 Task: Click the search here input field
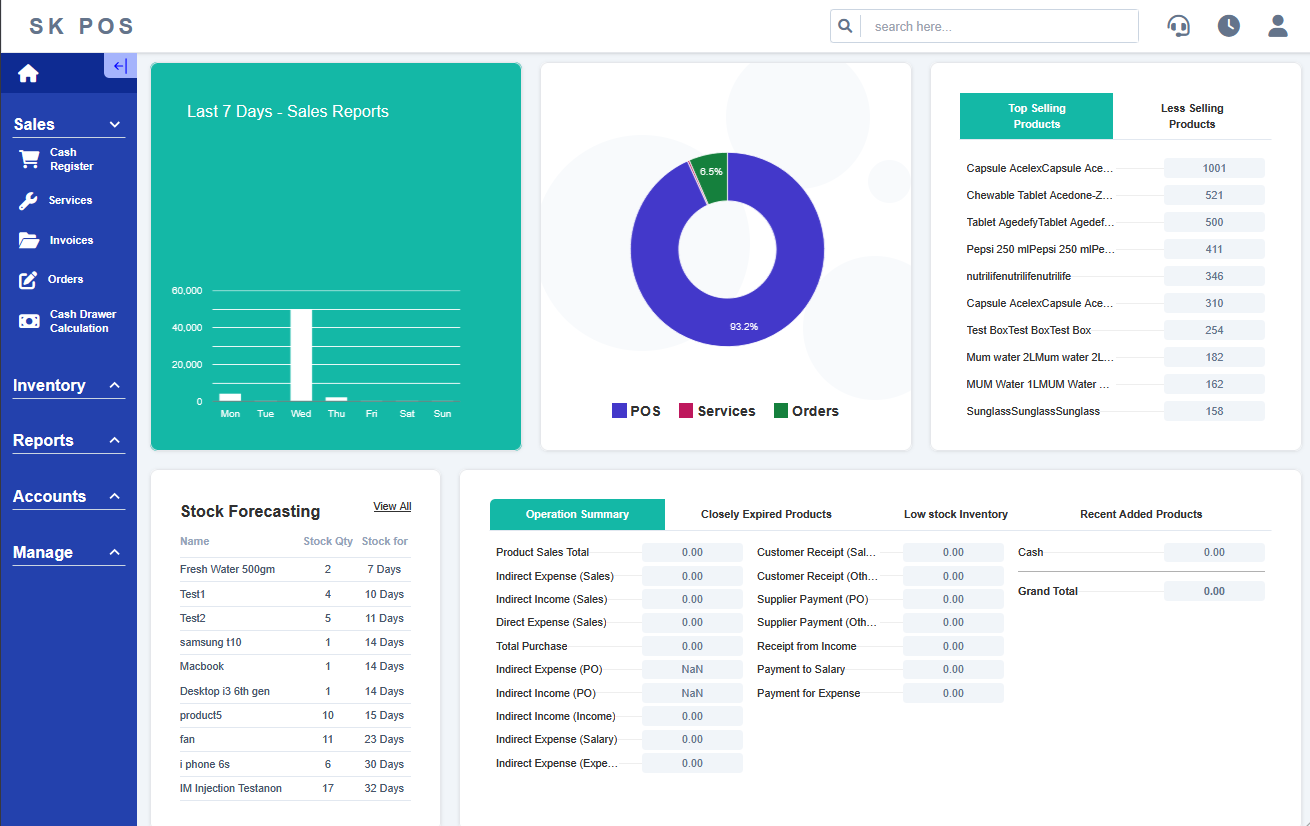click(1000, 27)
